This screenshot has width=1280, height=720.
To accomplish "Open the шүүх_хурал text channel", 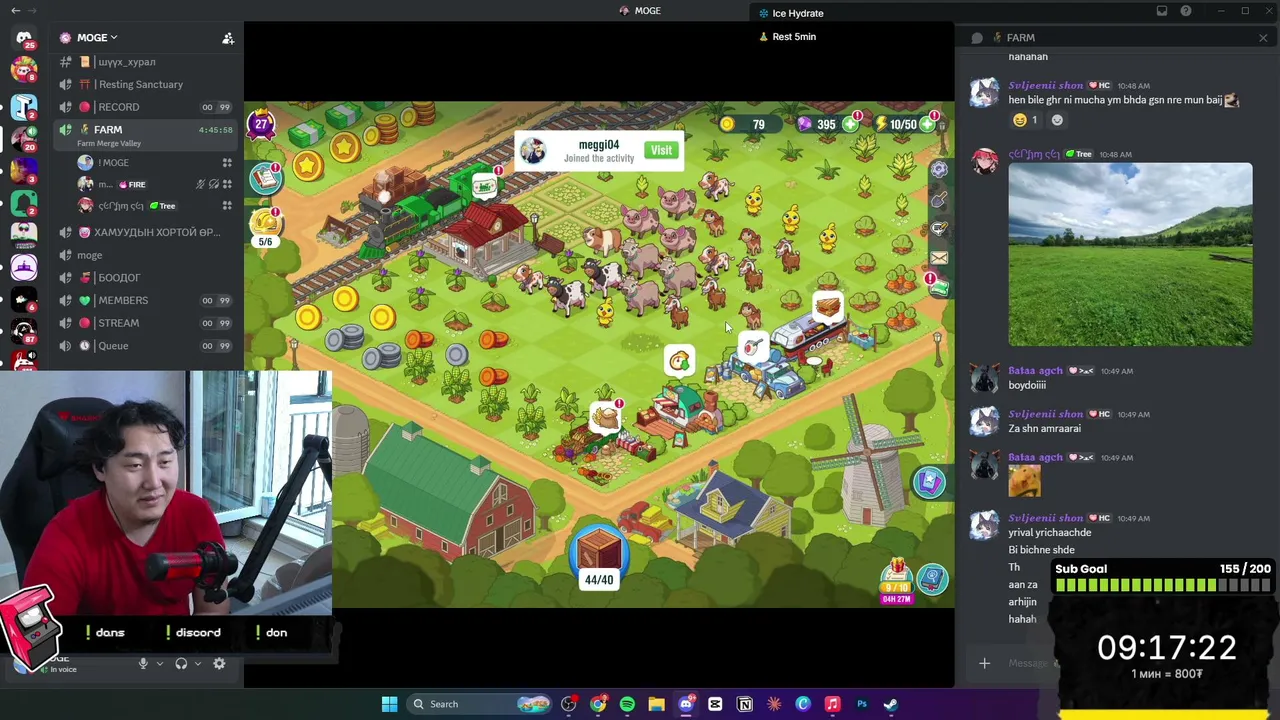I will click(148, 62).
